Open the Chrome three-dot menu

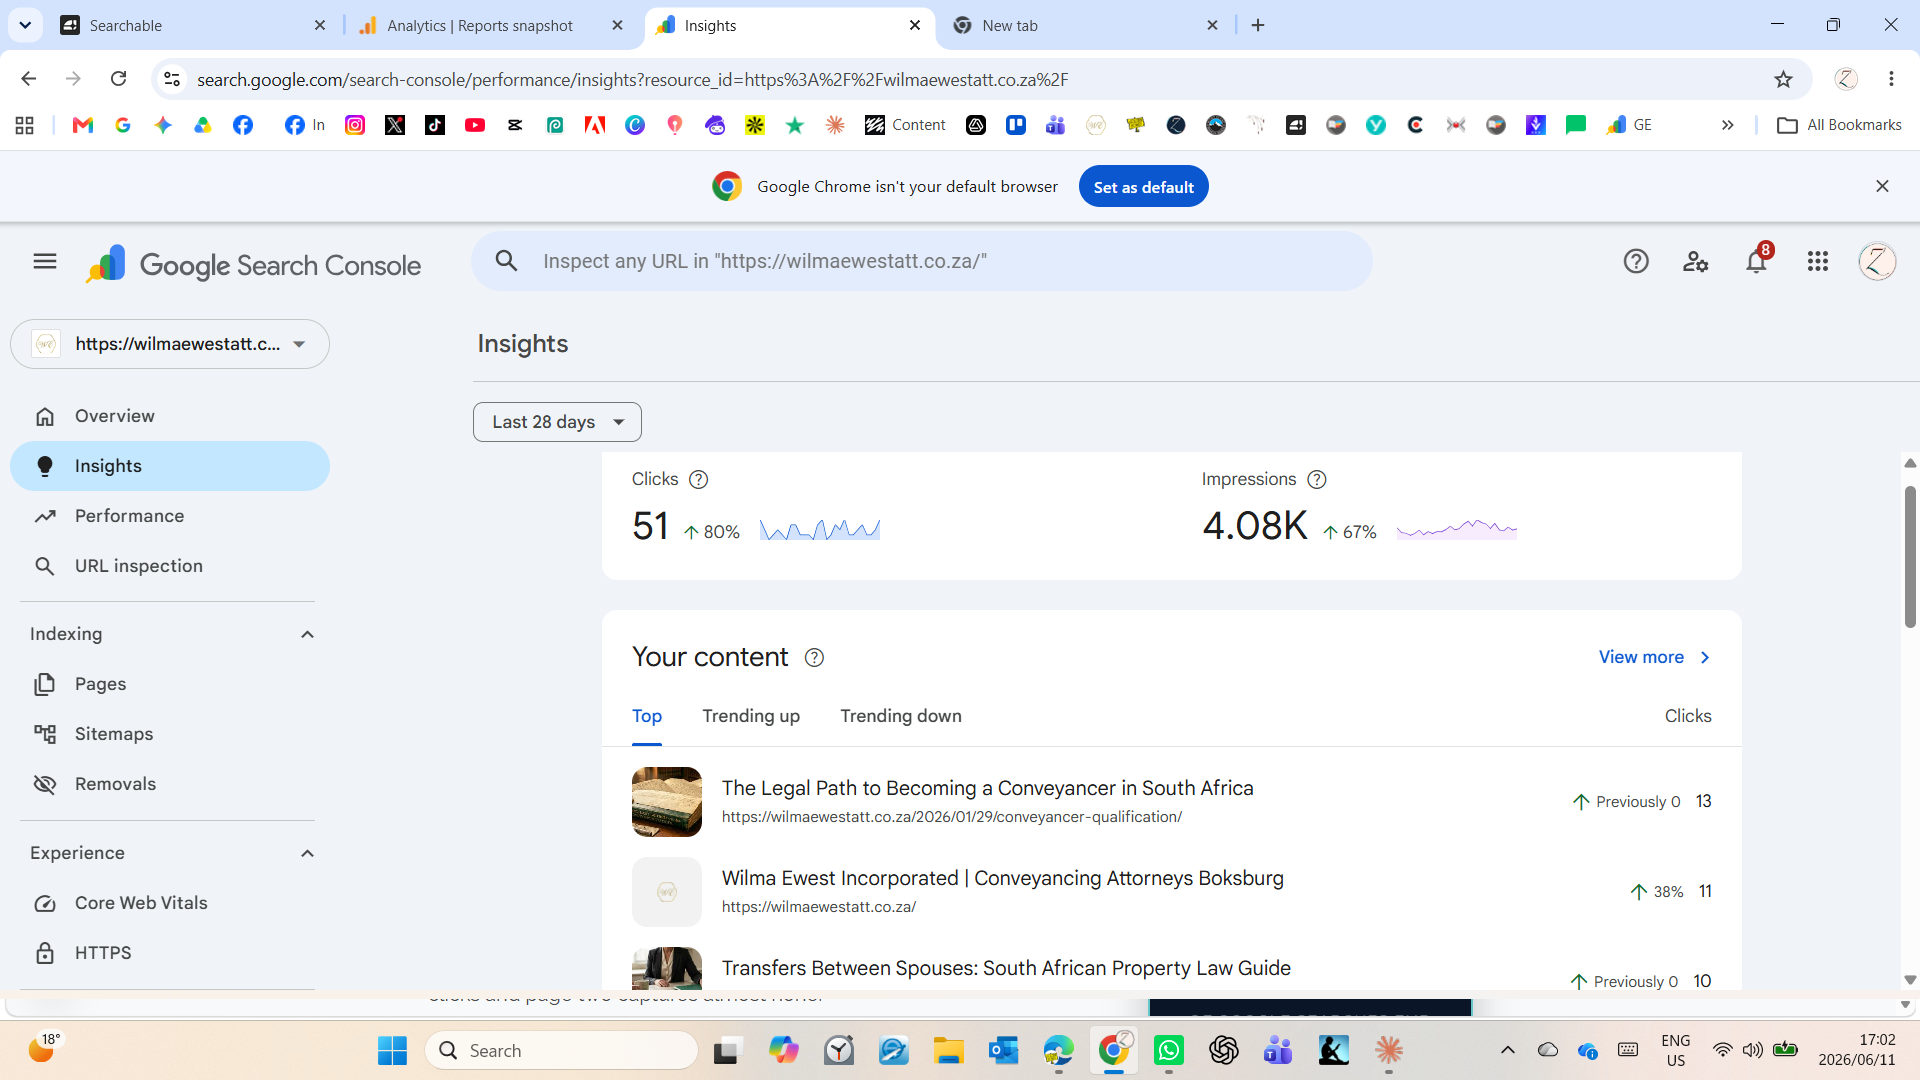pos(1891,79)
